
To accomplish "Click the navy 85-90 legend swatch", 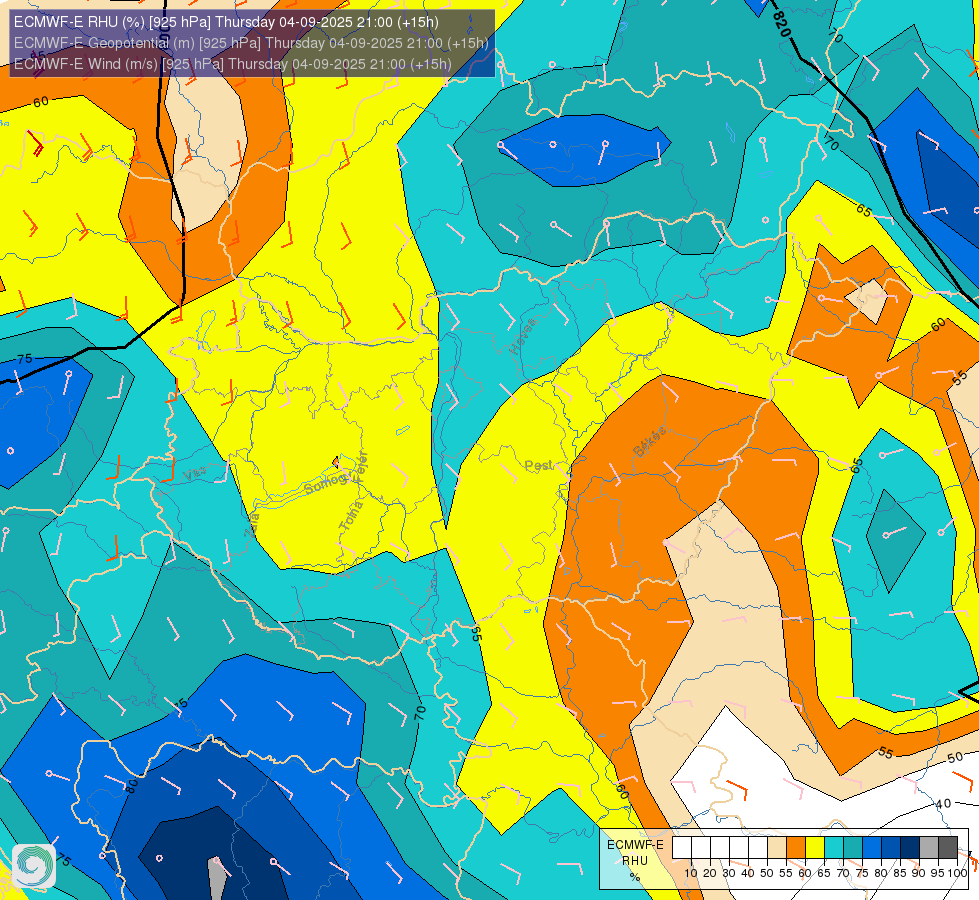I will 910,847.
